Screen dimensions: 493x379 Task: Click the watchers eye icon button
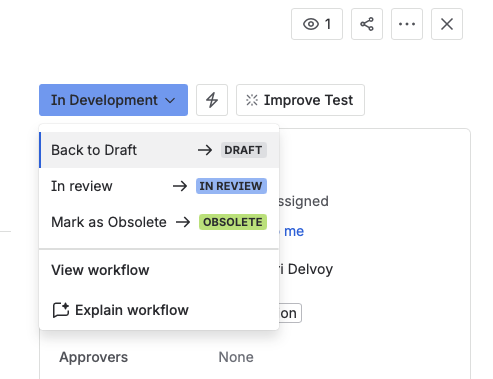(317, 24)
